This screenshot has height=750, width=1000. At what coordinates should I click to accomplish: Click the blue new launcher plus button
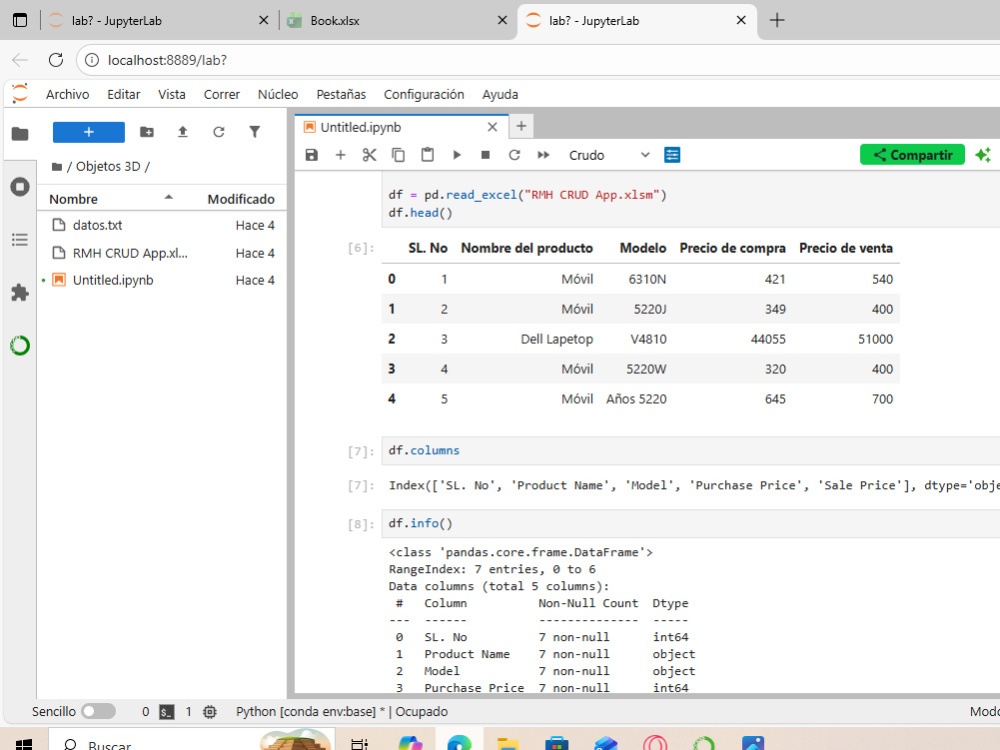pos(89,132)
